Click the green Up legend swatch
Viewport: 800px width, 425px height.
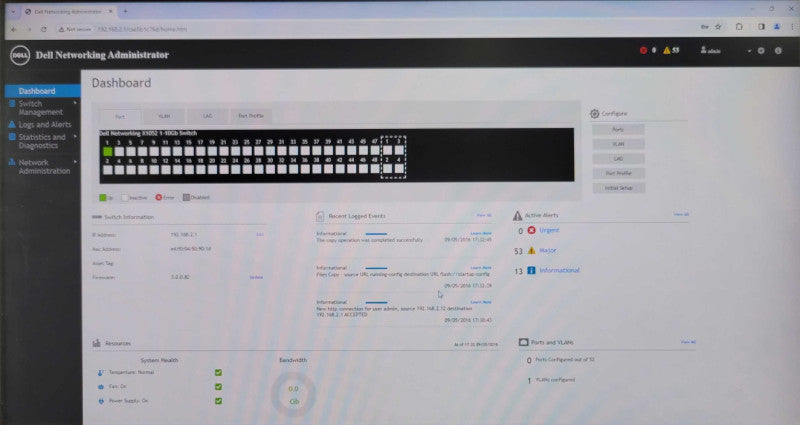click(x=103, y=197)
